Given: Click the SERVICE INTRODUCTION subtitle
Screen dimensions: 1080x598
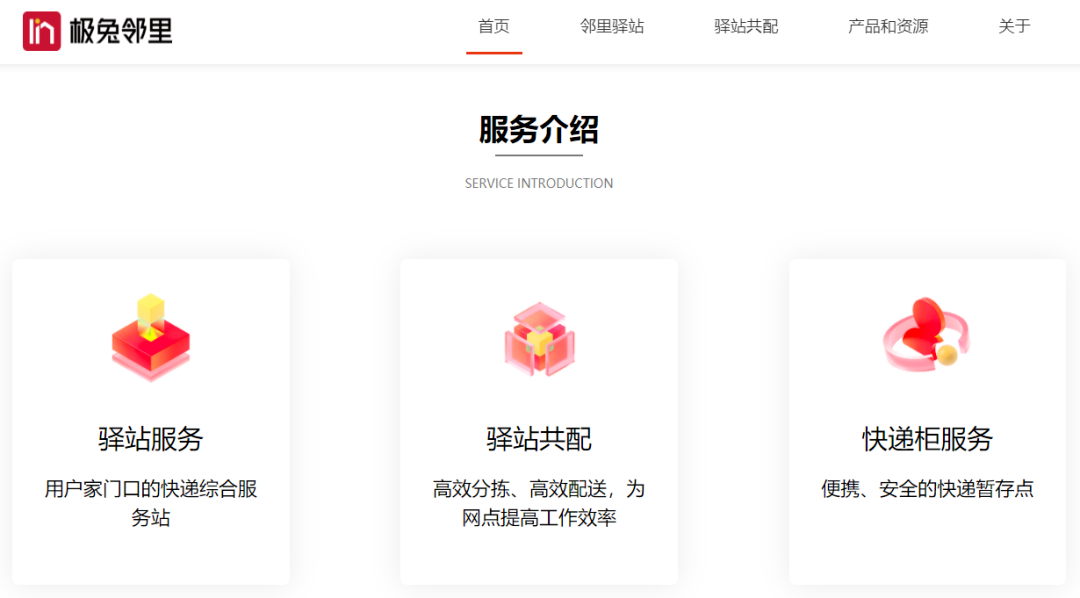Looking at the screenshot, I should (539, 183).
